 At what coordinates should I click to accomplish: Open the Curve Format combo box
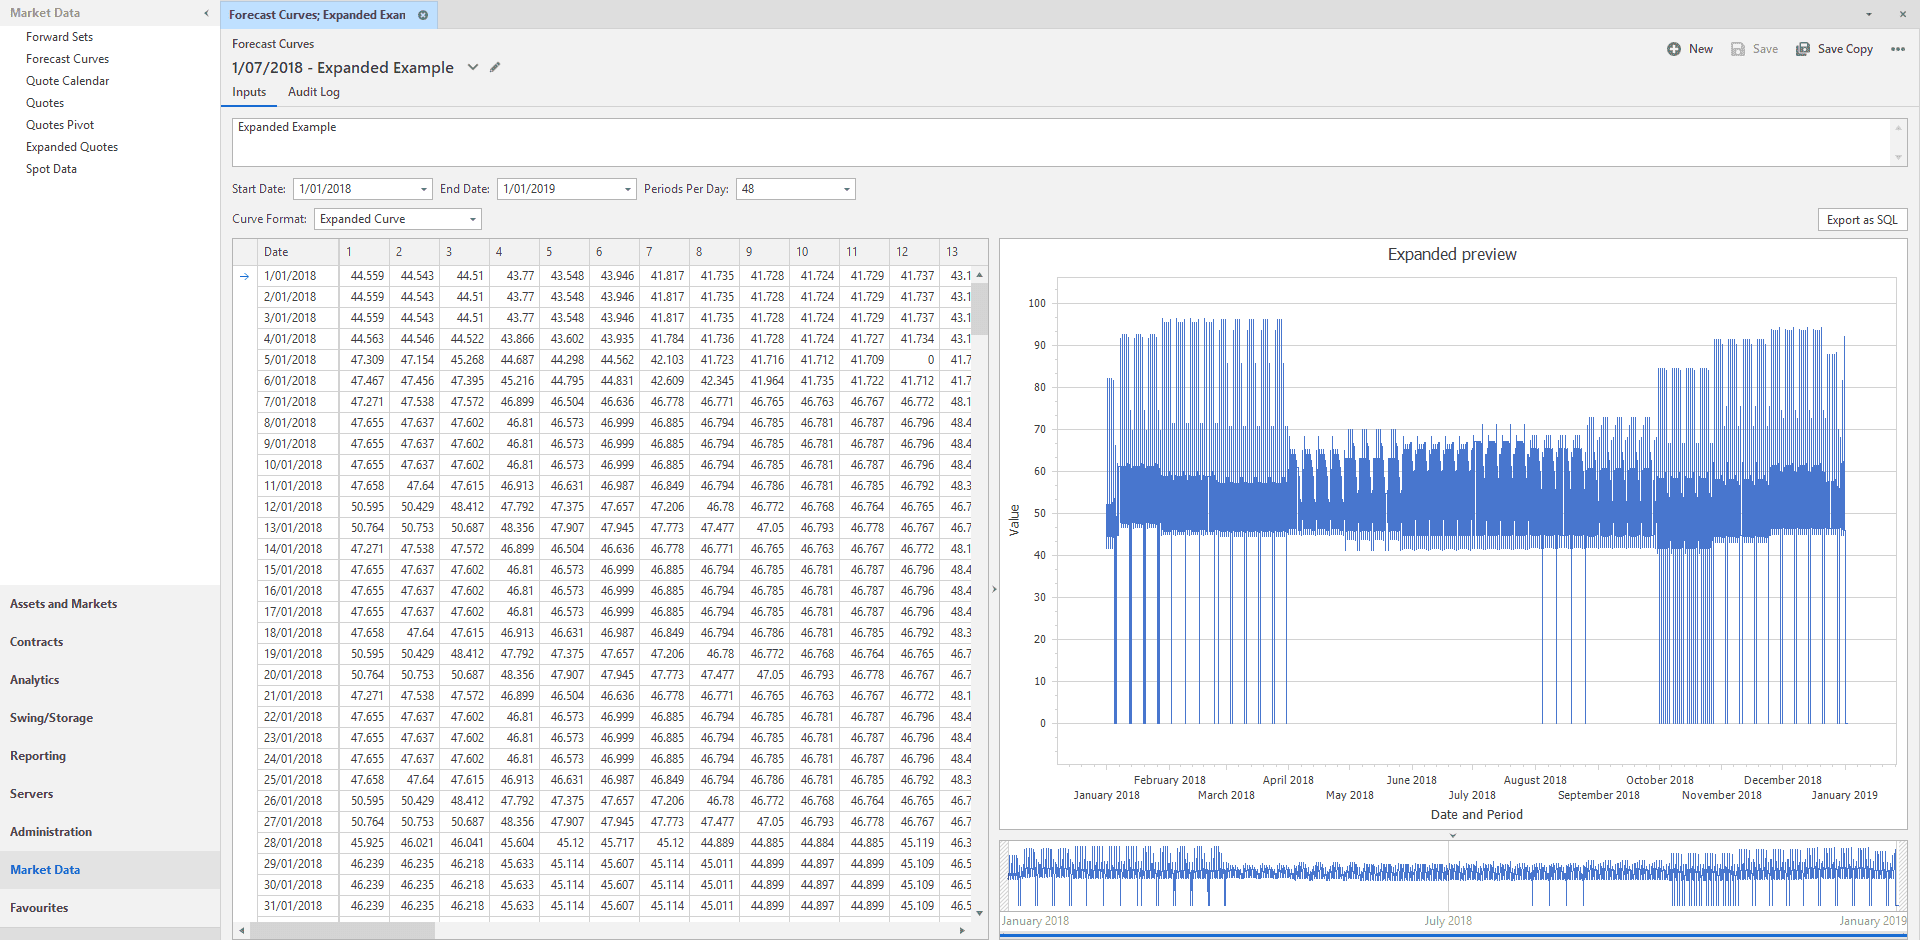472,219
